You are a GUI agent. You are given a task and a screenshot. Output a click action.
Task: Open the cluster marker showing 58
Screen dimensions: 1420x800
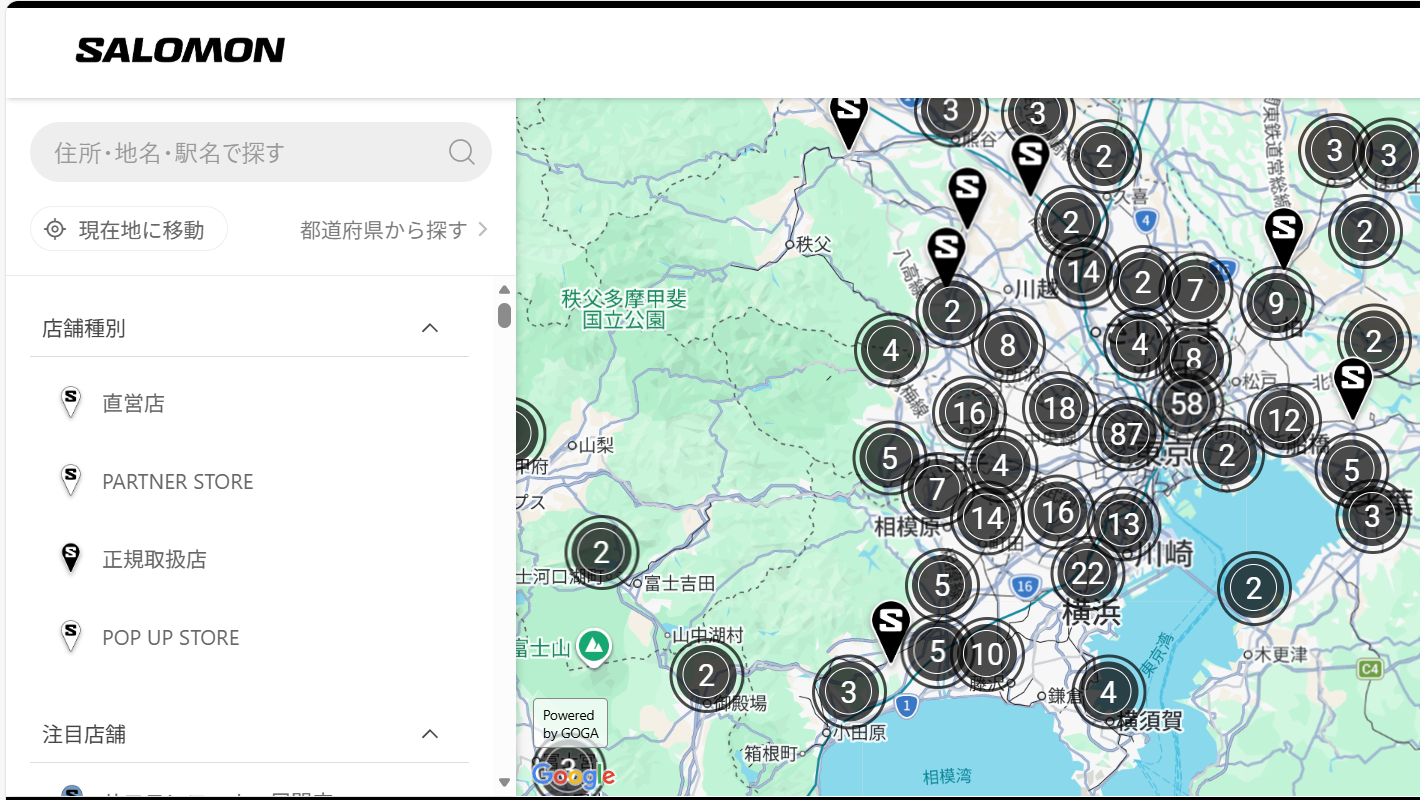(x=1186, y=403)
